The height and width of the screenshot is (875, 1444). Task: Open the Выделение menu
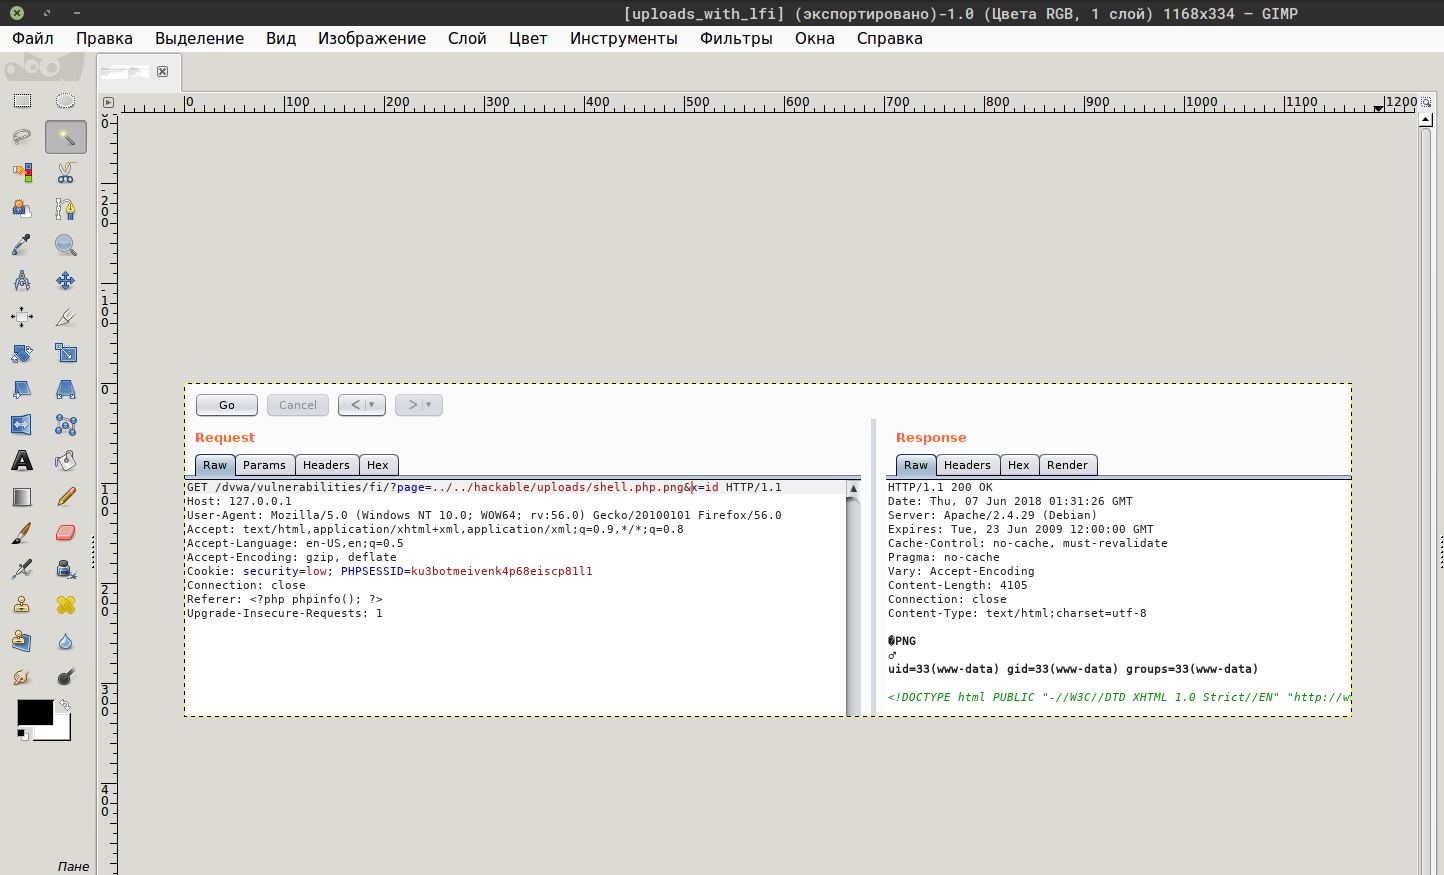pos(199,38)
